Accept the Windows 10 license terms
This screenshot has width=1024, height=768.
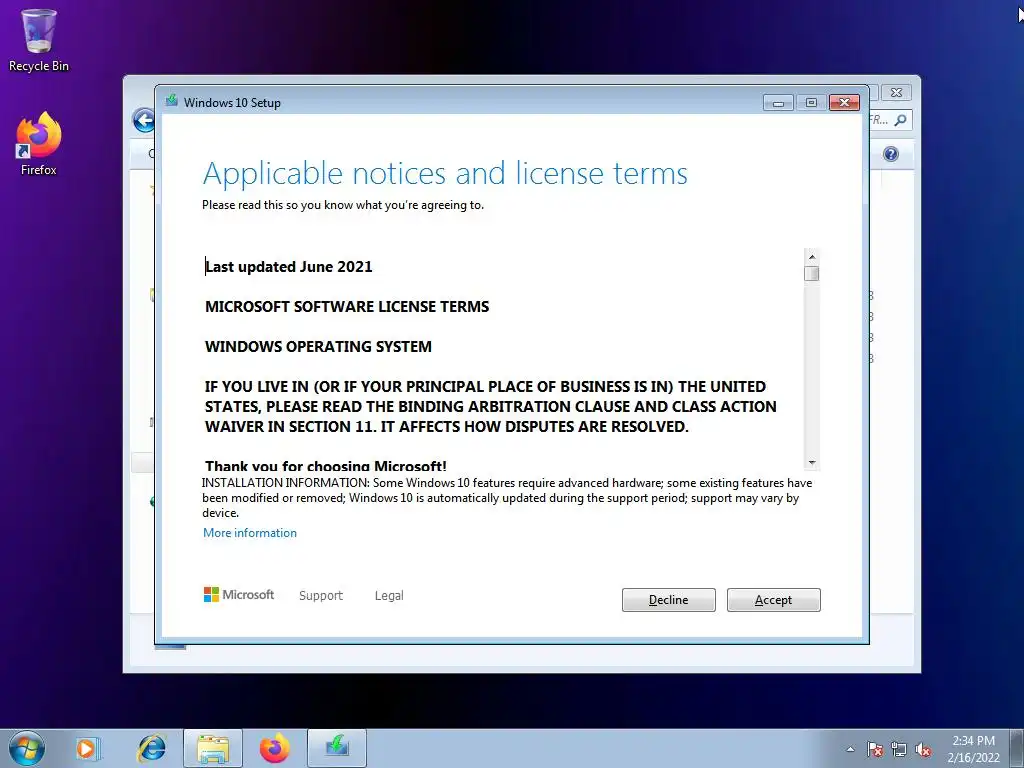pos(773,600)
